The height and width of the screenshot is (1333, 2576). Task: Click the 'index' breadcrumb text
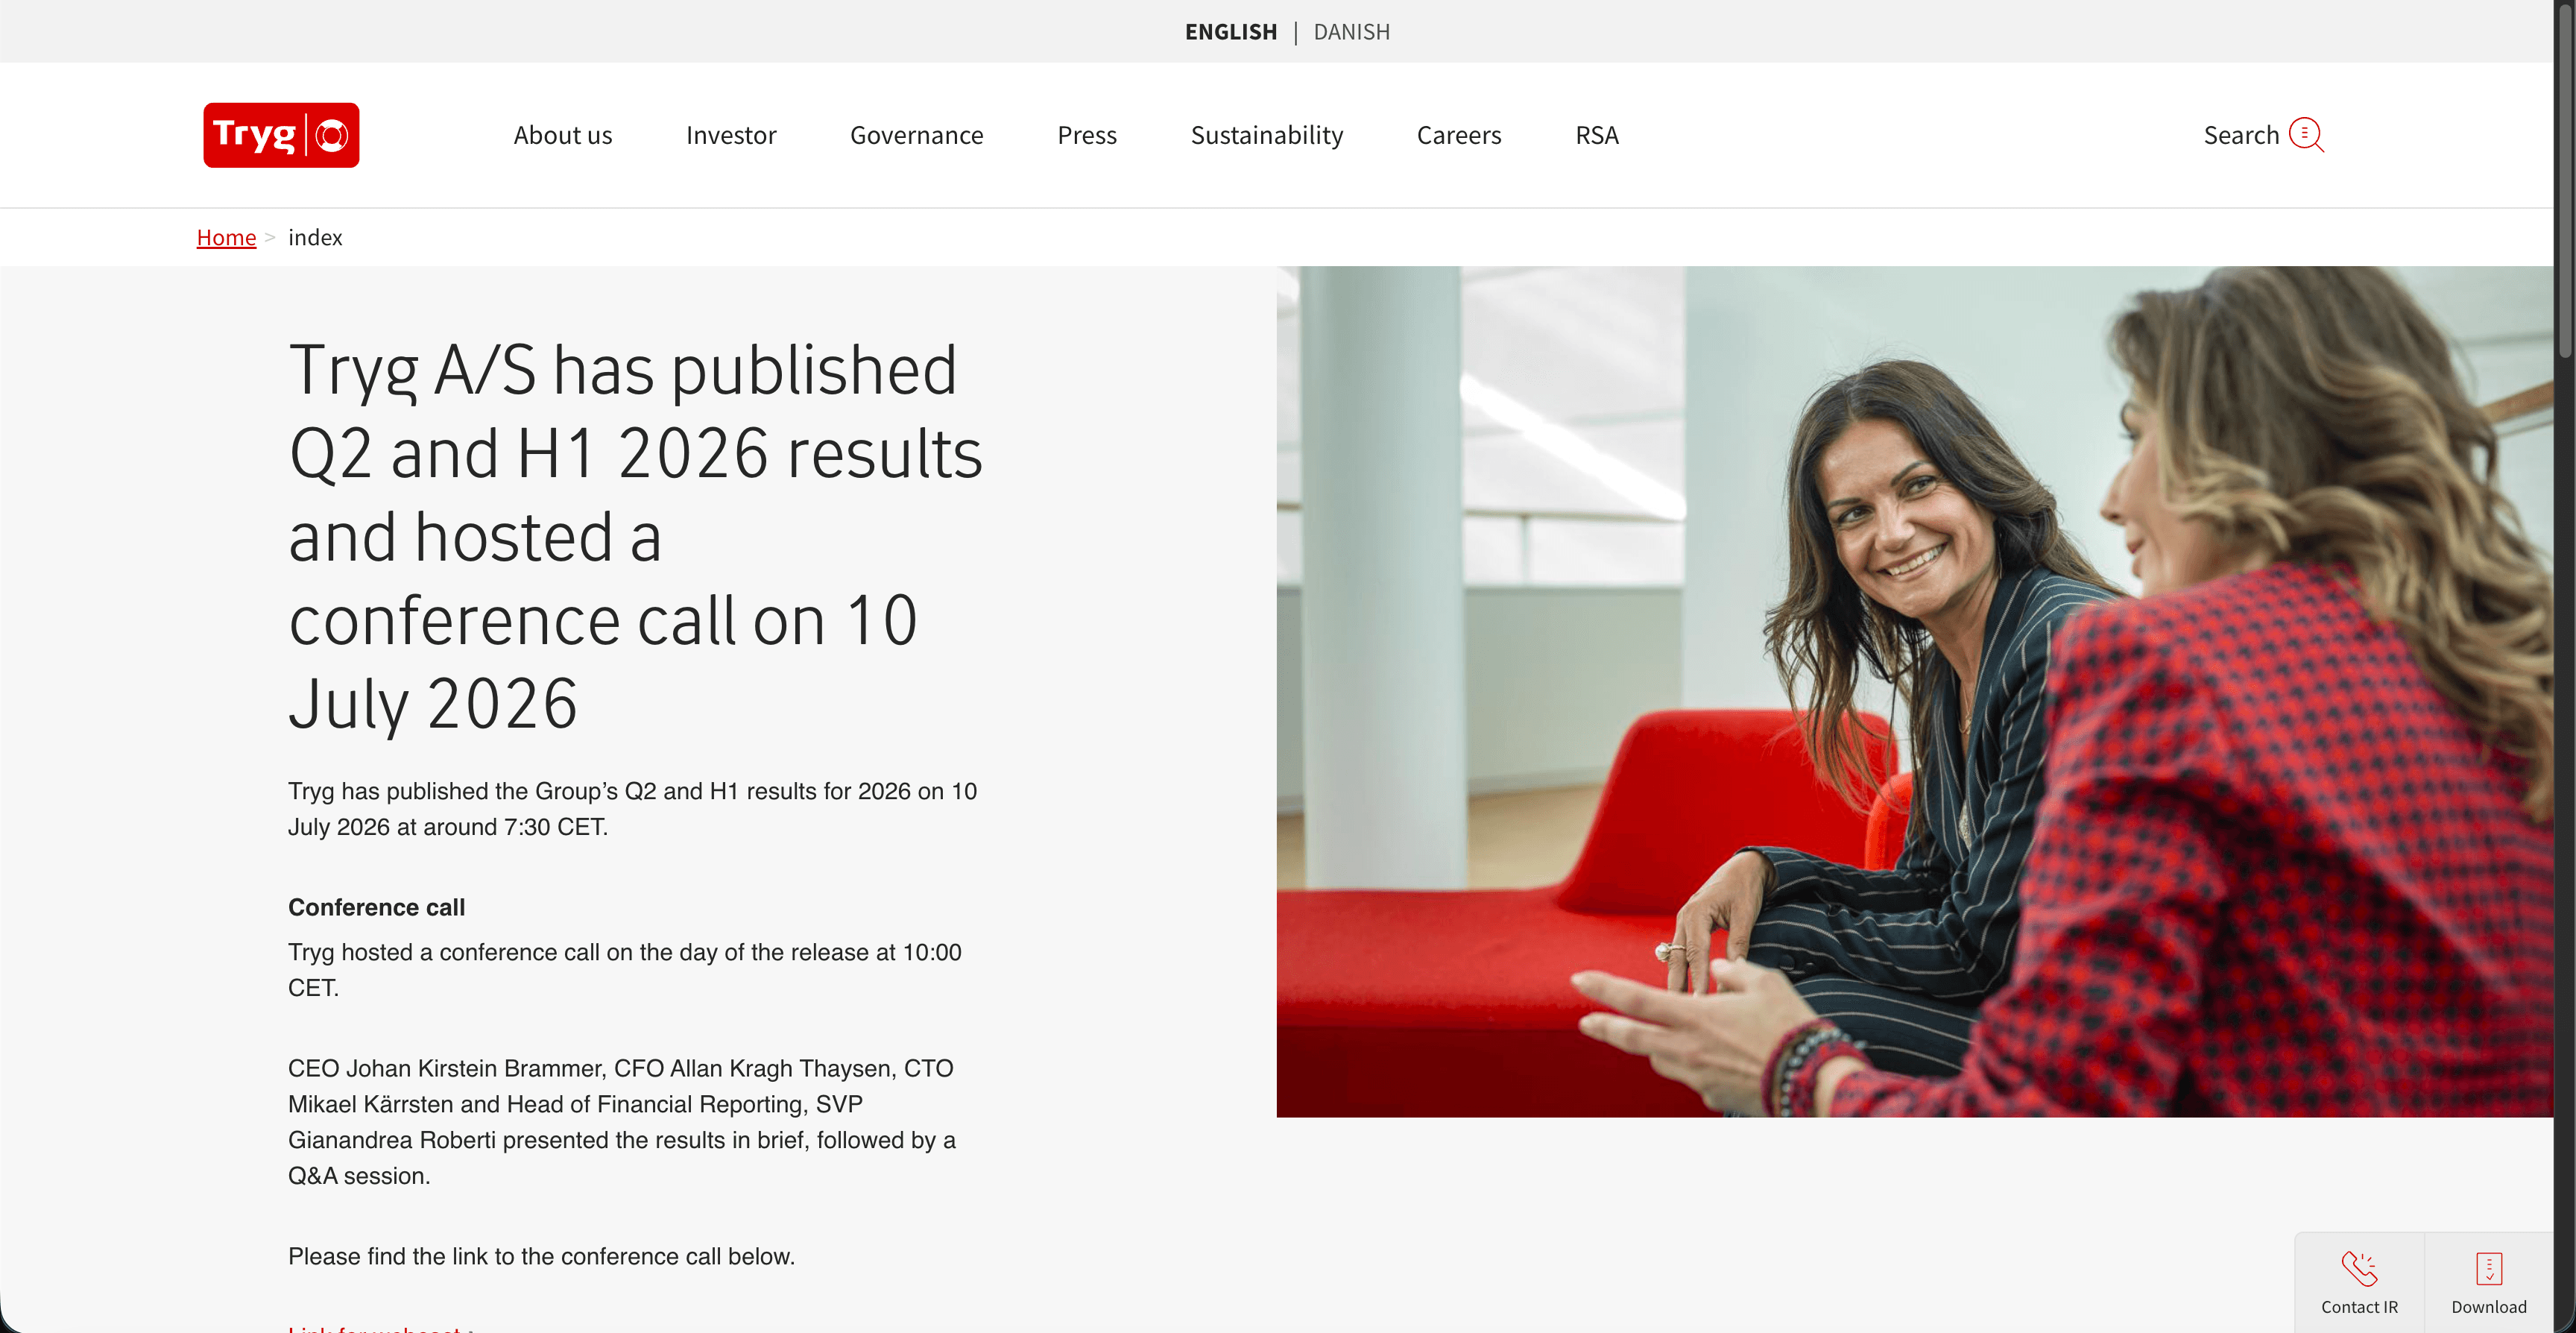[315, 237]
